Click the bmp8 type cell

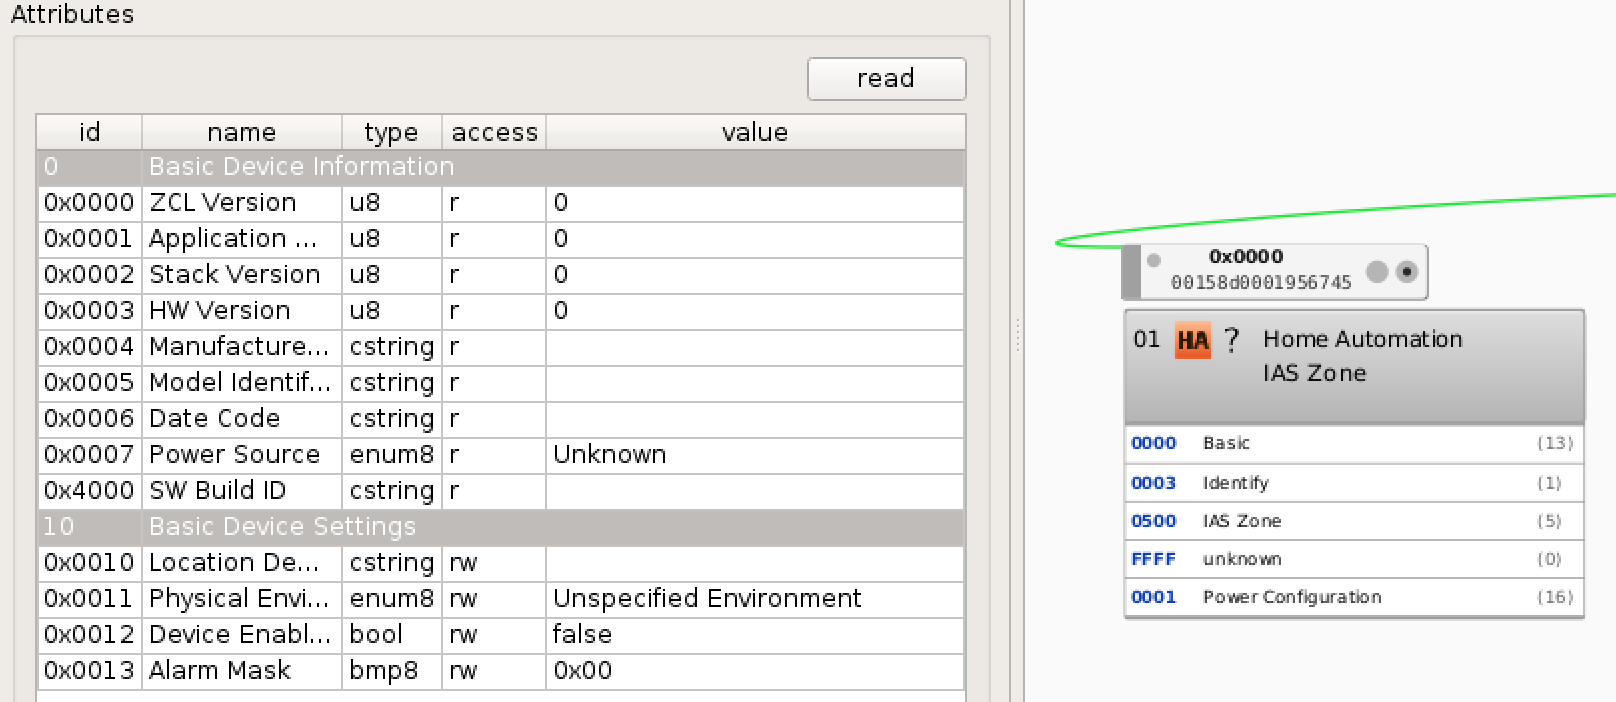(x=392, y=671)
